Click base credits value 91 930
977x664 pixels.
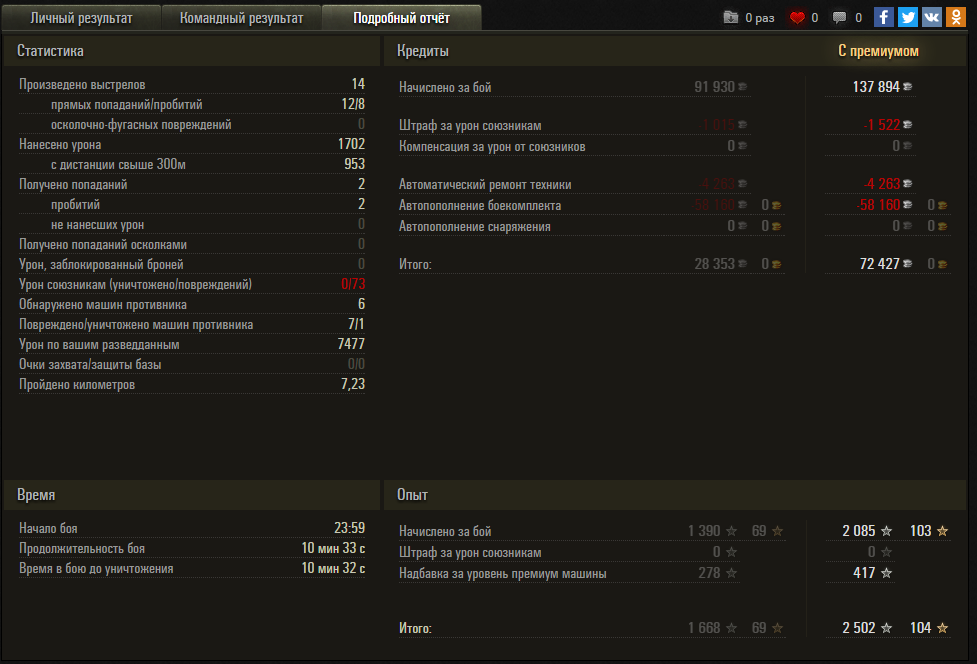(x=715, y=87)
